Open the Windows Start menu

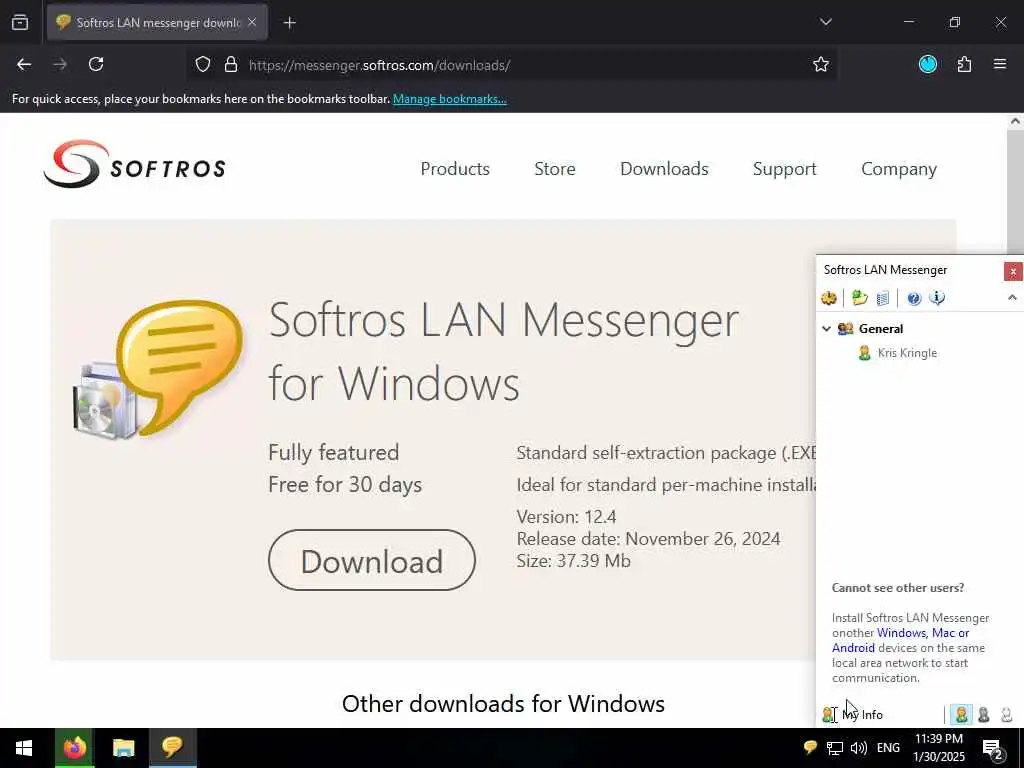tap(24, 748)
